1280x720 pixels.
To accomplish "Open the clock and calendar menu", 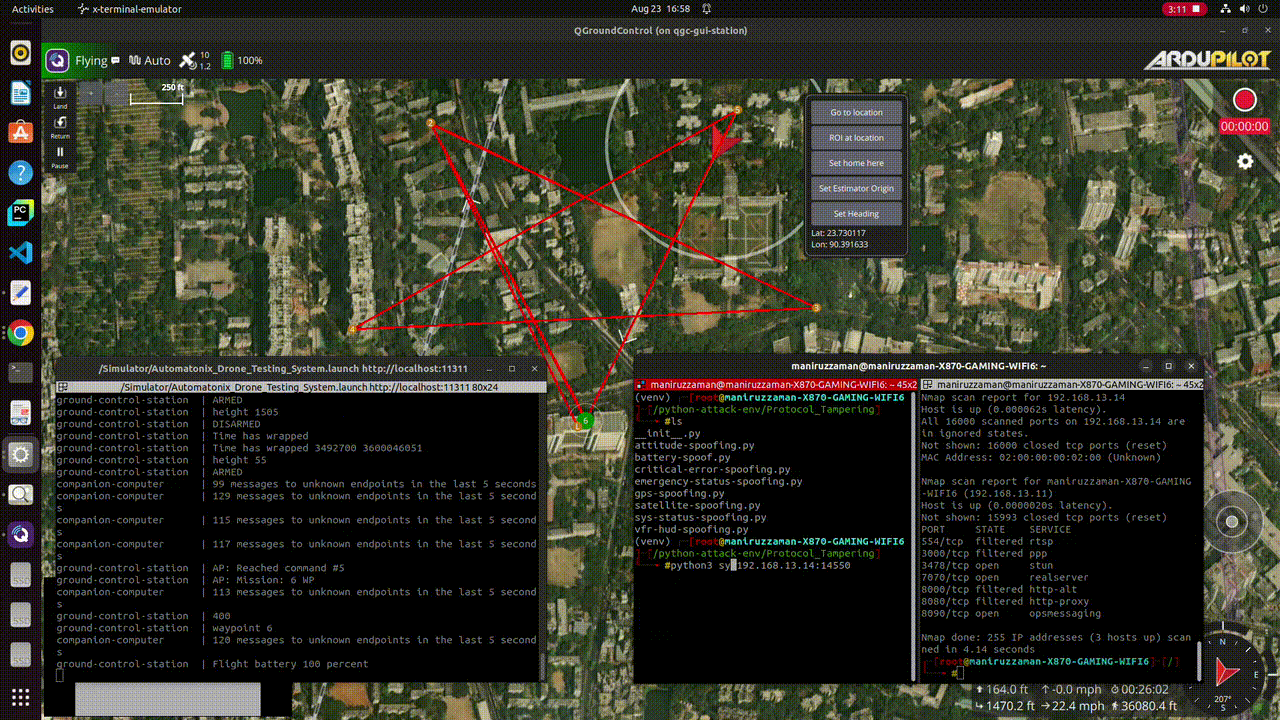I will point(661,8).
